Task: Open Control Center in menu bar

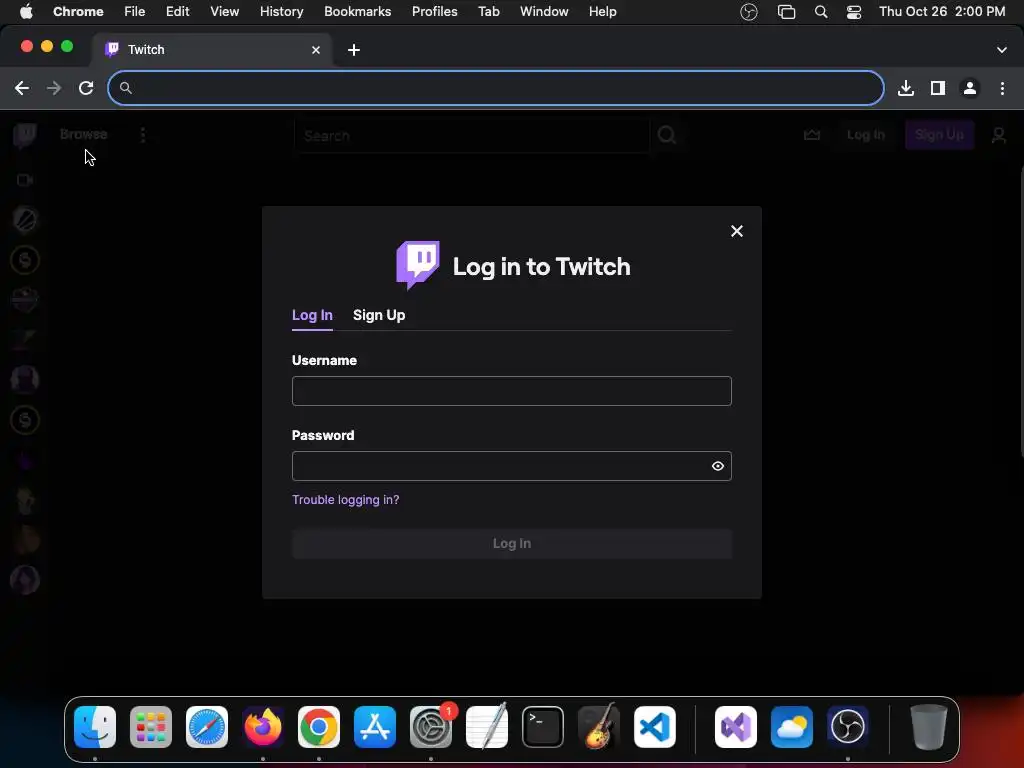Action: (854, 12)
